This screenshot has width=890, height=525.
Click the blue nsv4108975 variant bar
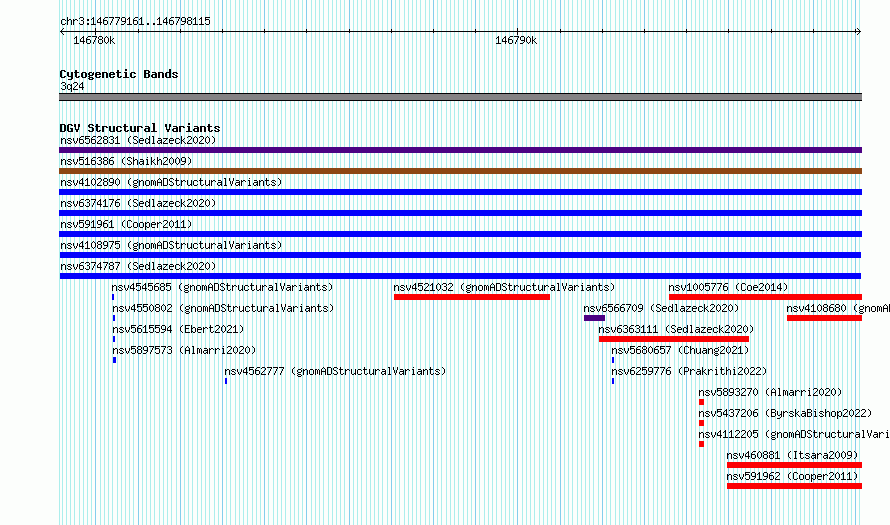click(x=460, y=255)
